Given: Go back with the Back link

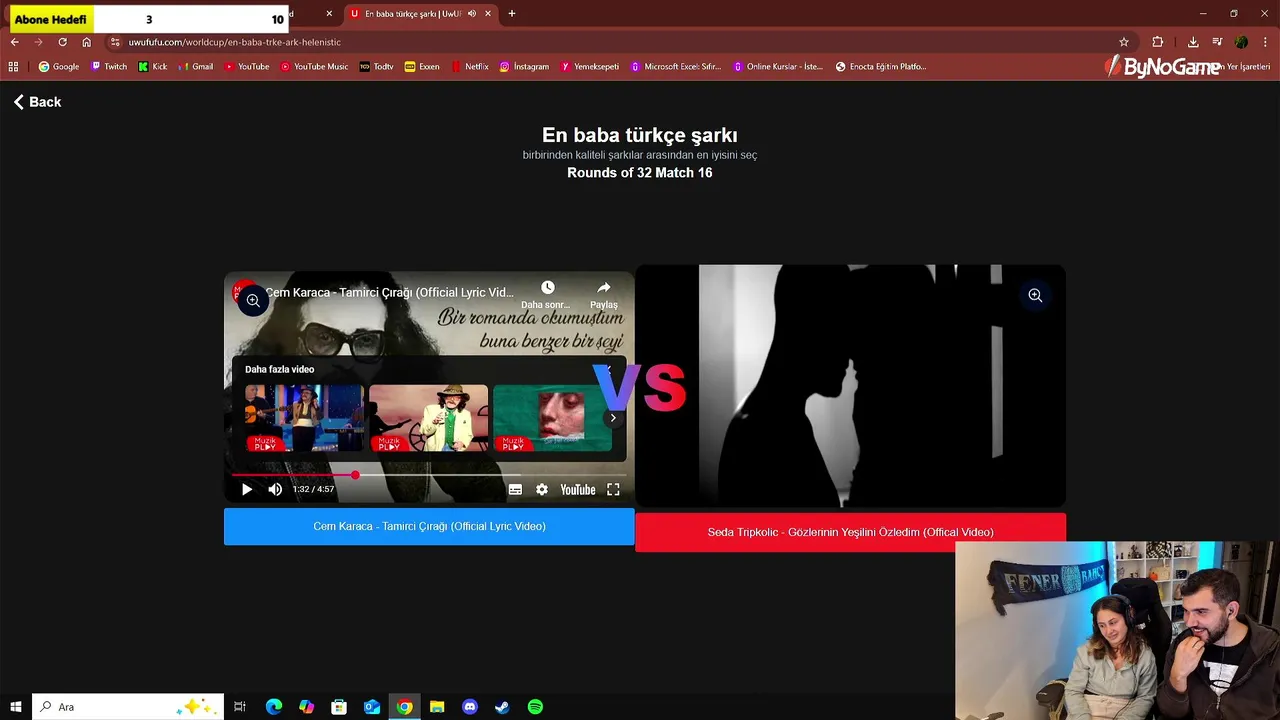Looking at the screenshot, I should click(37, 102).
